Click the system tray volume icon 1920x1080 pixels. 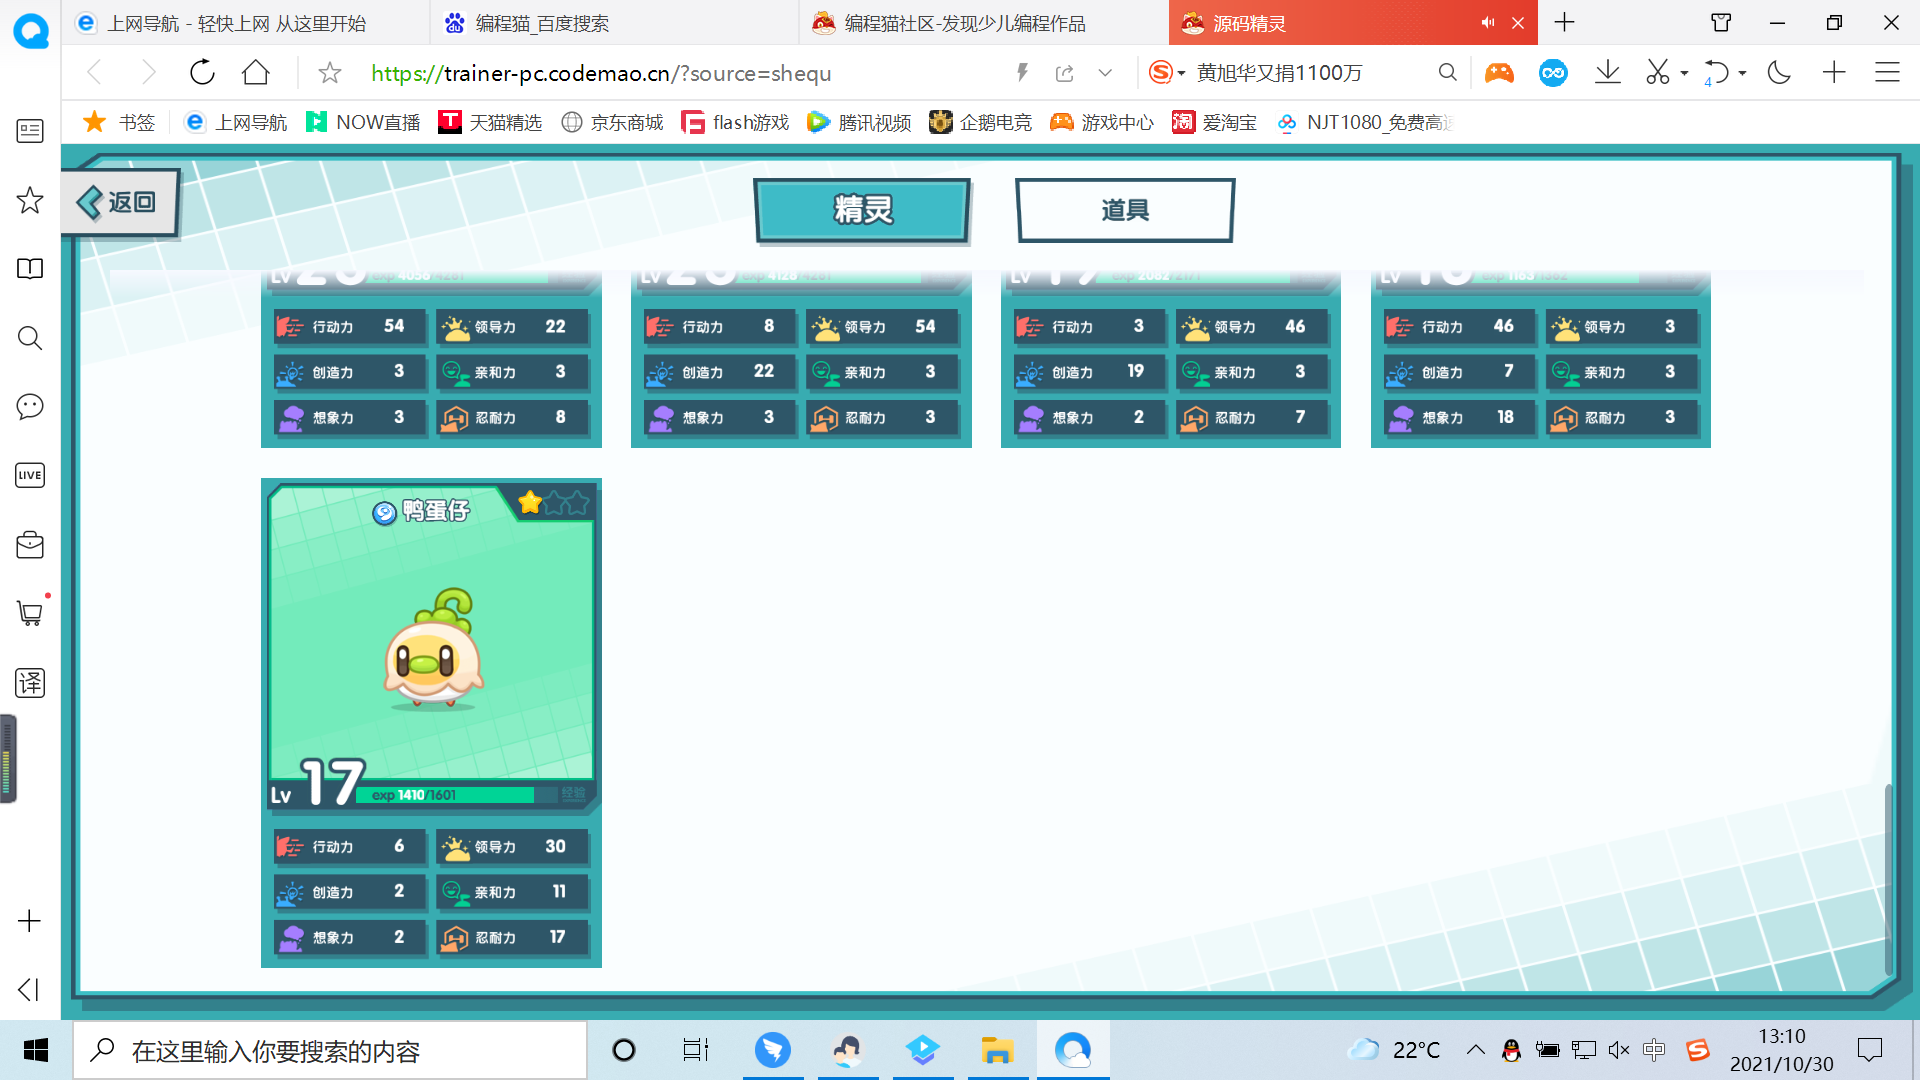[1619, 1050]
